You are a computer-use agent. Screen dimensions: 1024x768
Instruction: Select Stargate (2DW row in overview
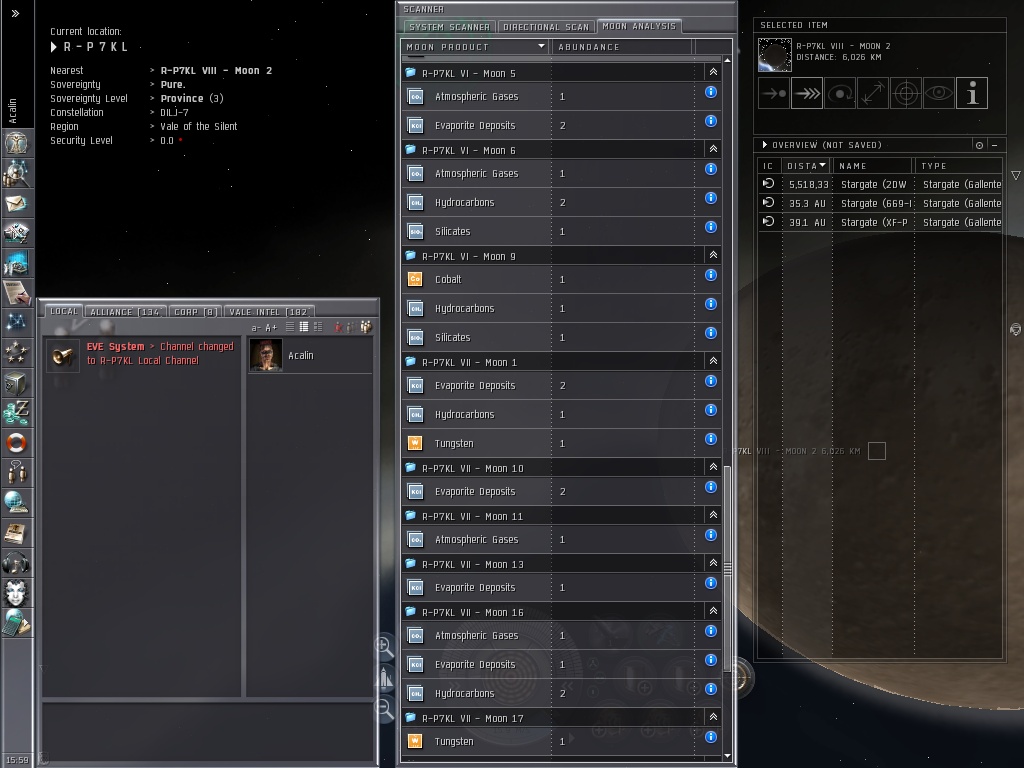point(880,184)
